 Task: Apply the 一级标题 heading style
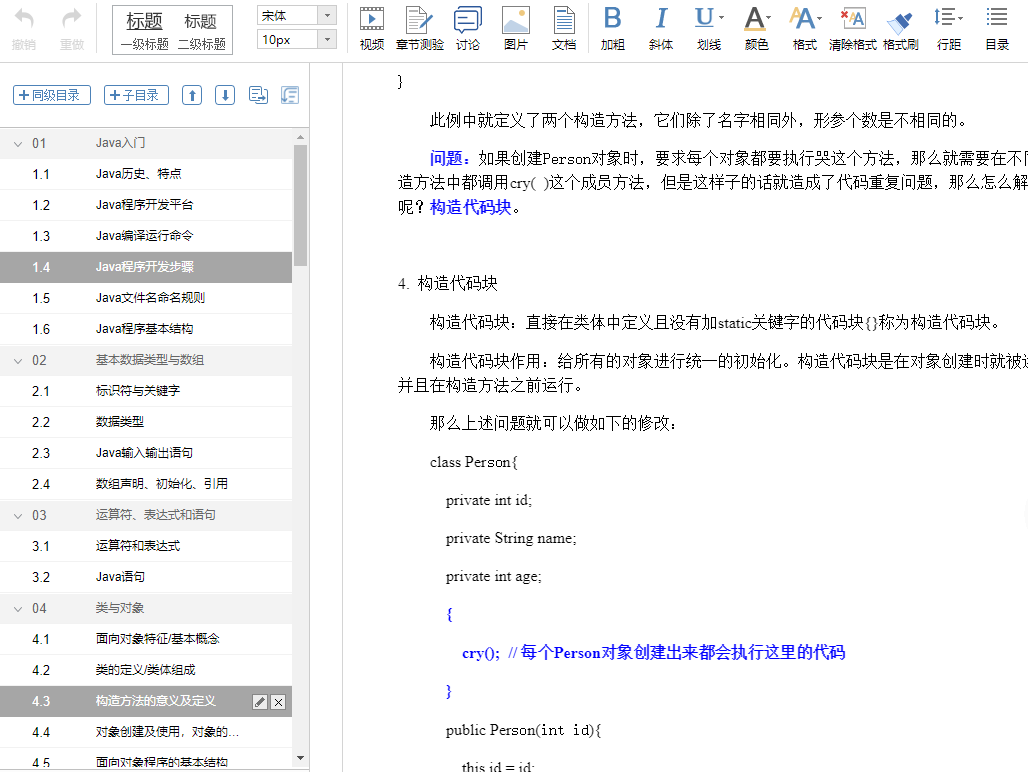click(x=144, y=31)
